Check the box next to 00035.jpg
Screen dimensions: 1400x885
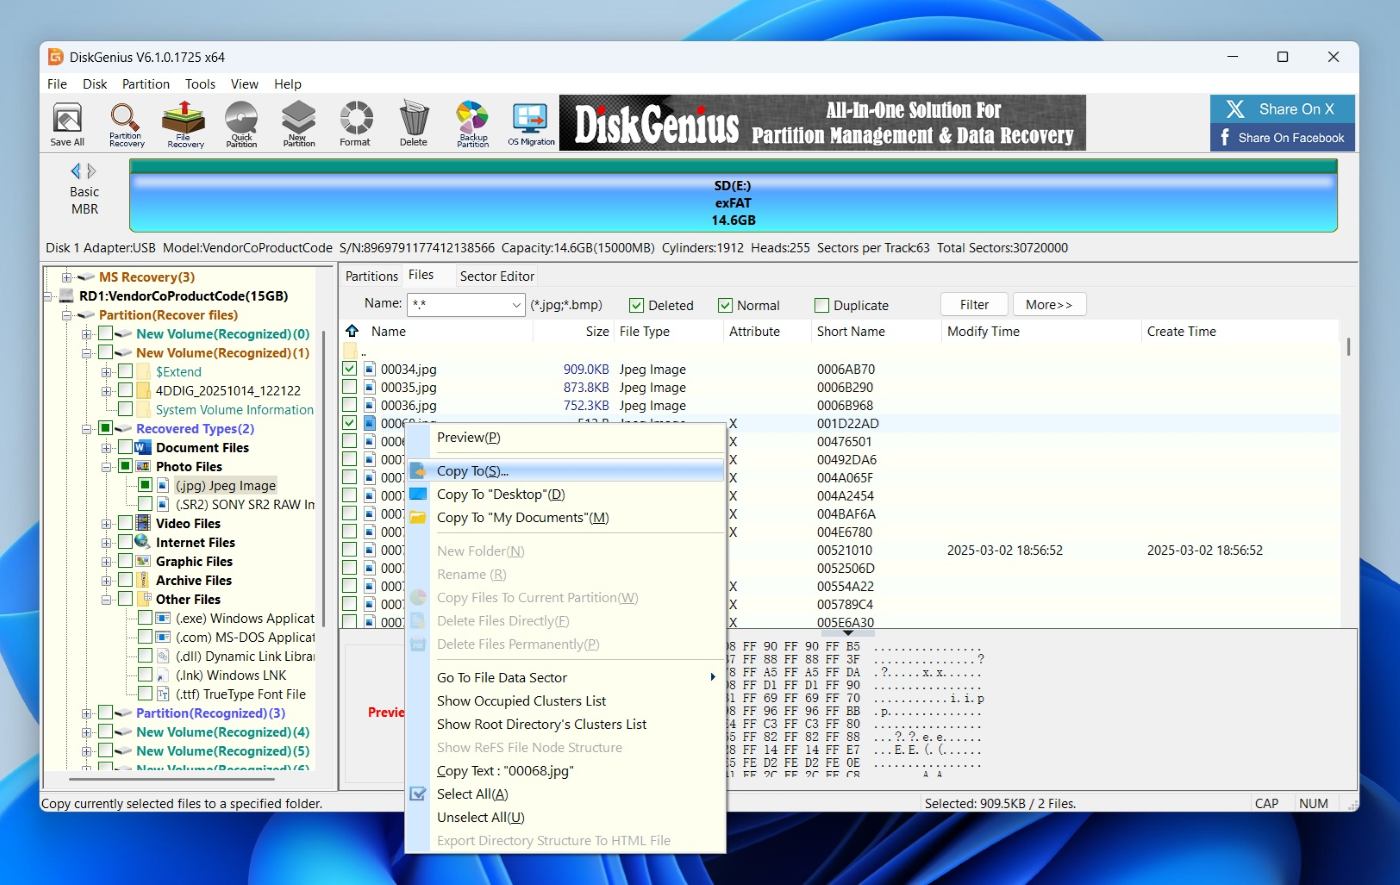[349, 387]
